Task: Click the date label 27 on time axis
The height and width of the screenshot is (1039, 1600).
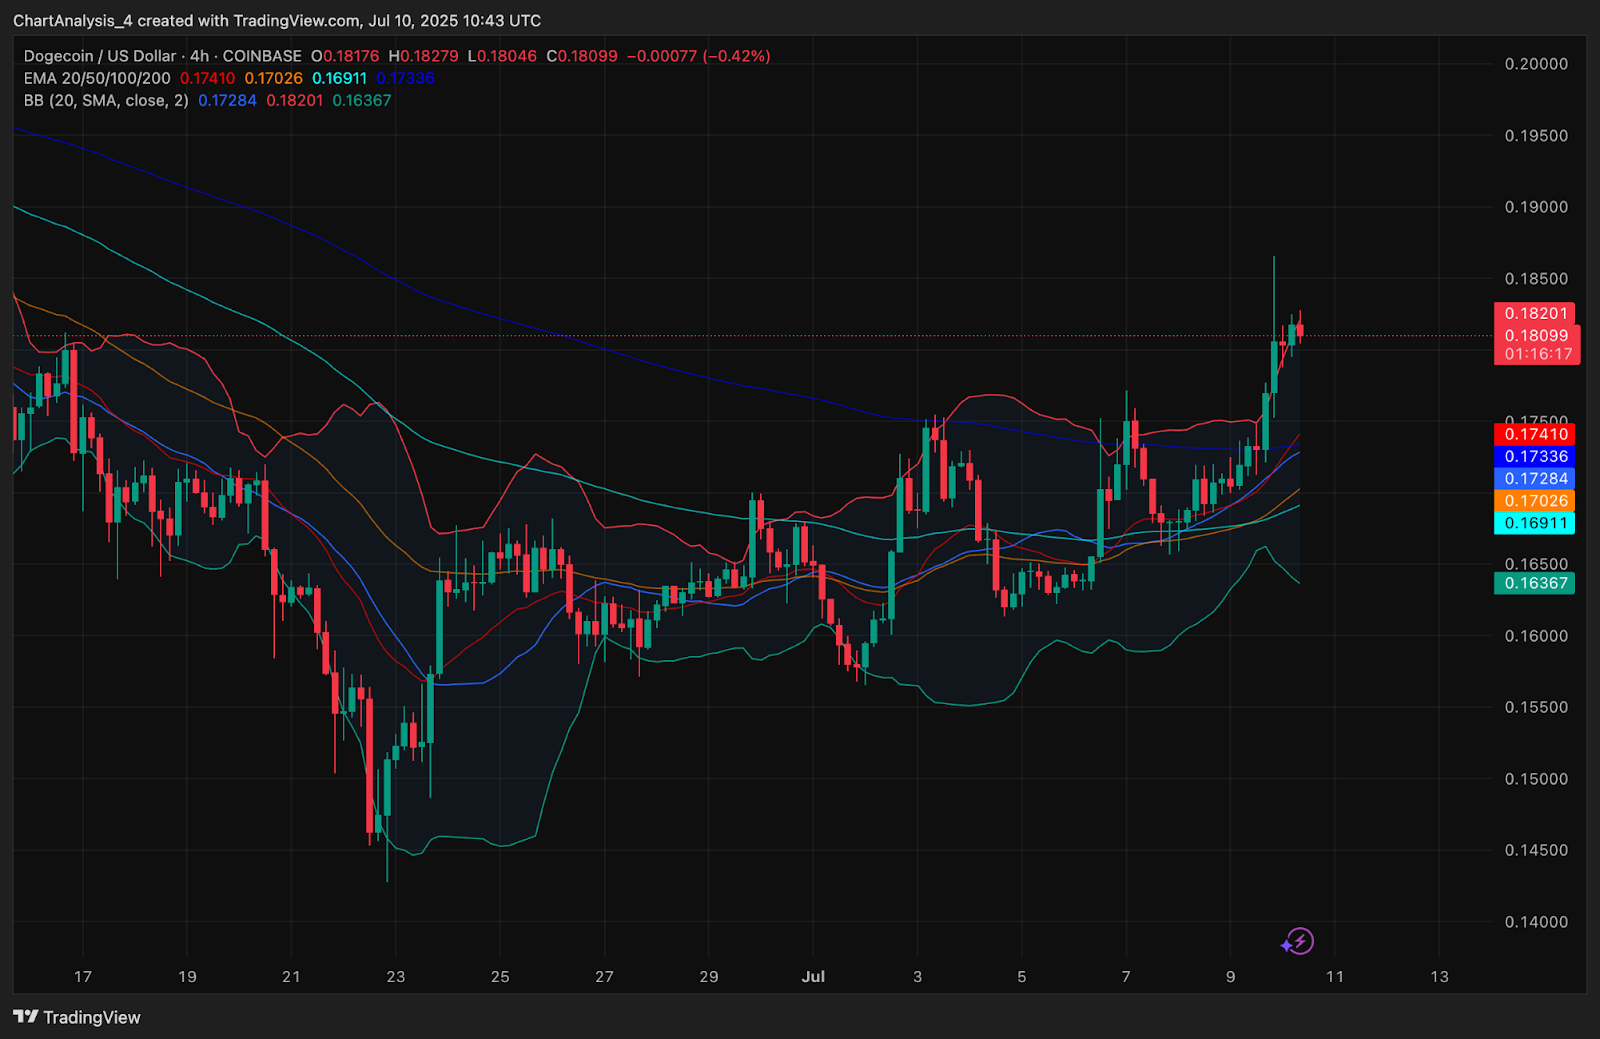Action: pyautogui.click(x=604, y=976)
